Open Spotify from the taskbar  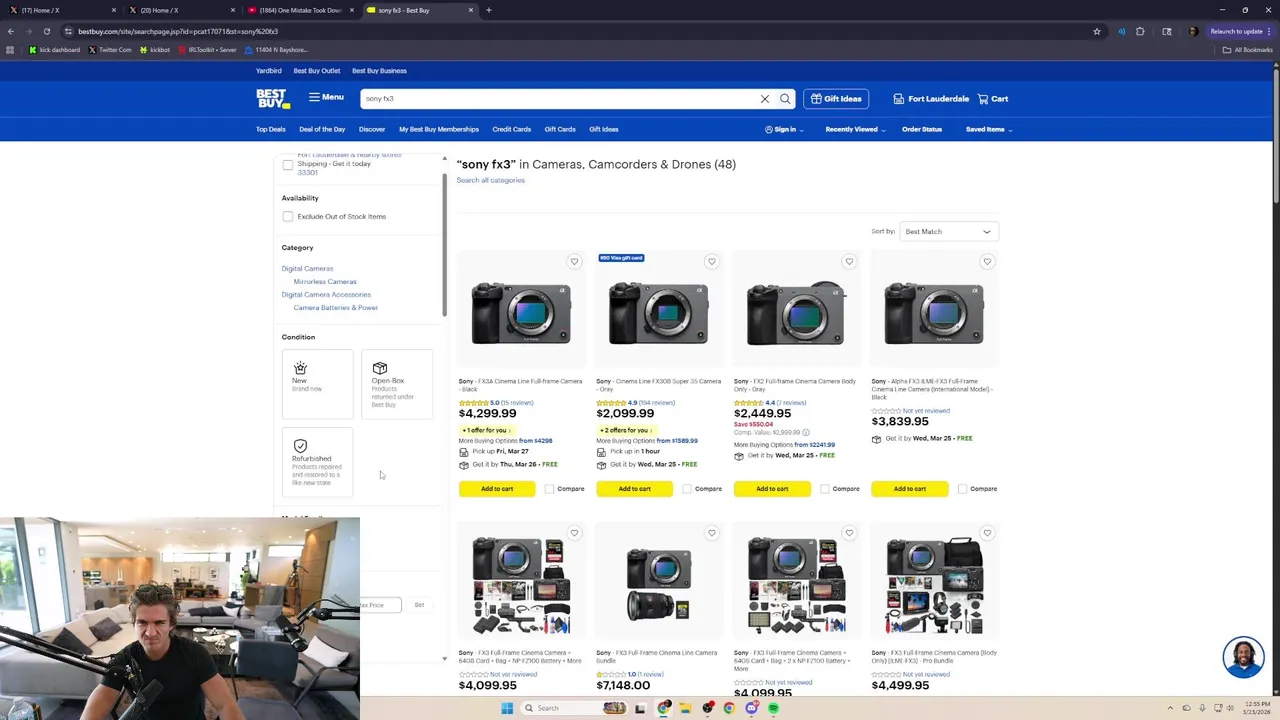(773, 708)
